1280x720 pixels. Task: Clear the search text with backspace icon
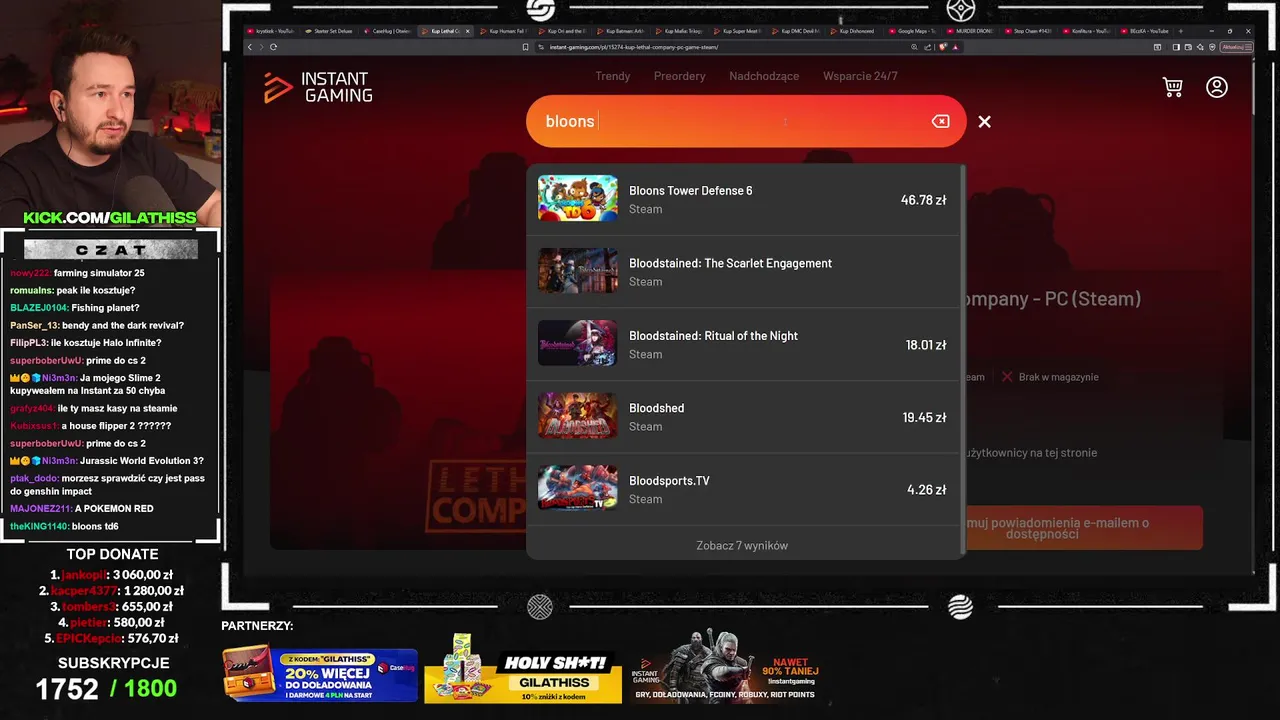940,121
